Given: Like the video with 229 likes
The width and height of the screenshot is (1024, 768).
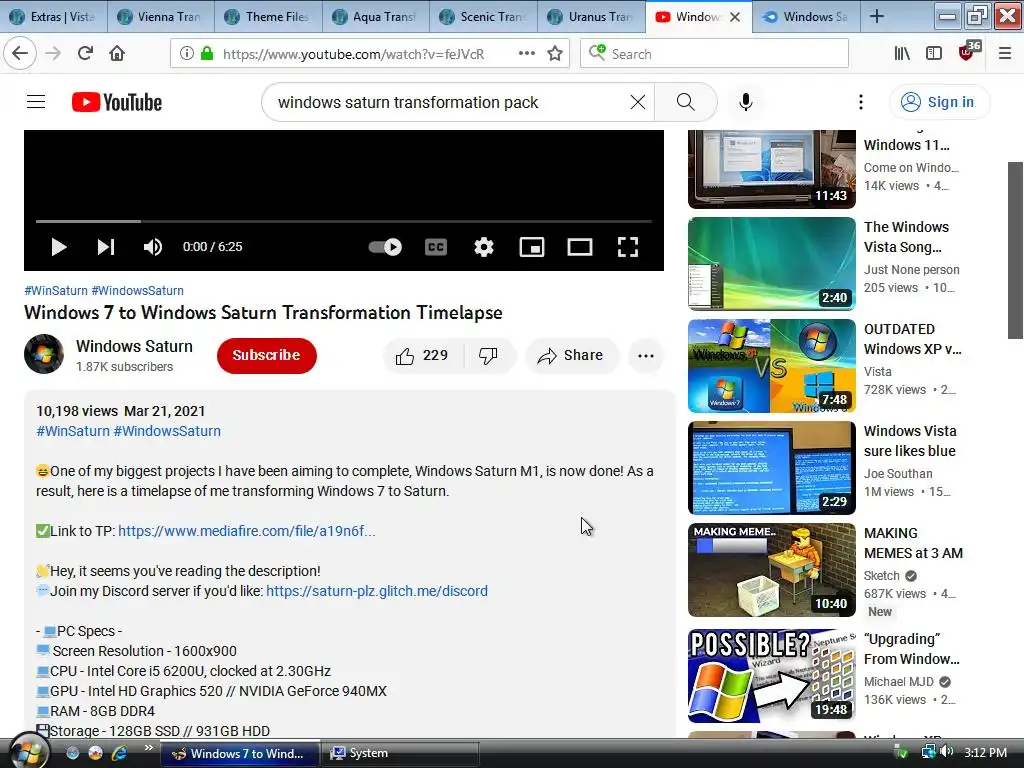Looking at the screenshot, I should (423, 355).
